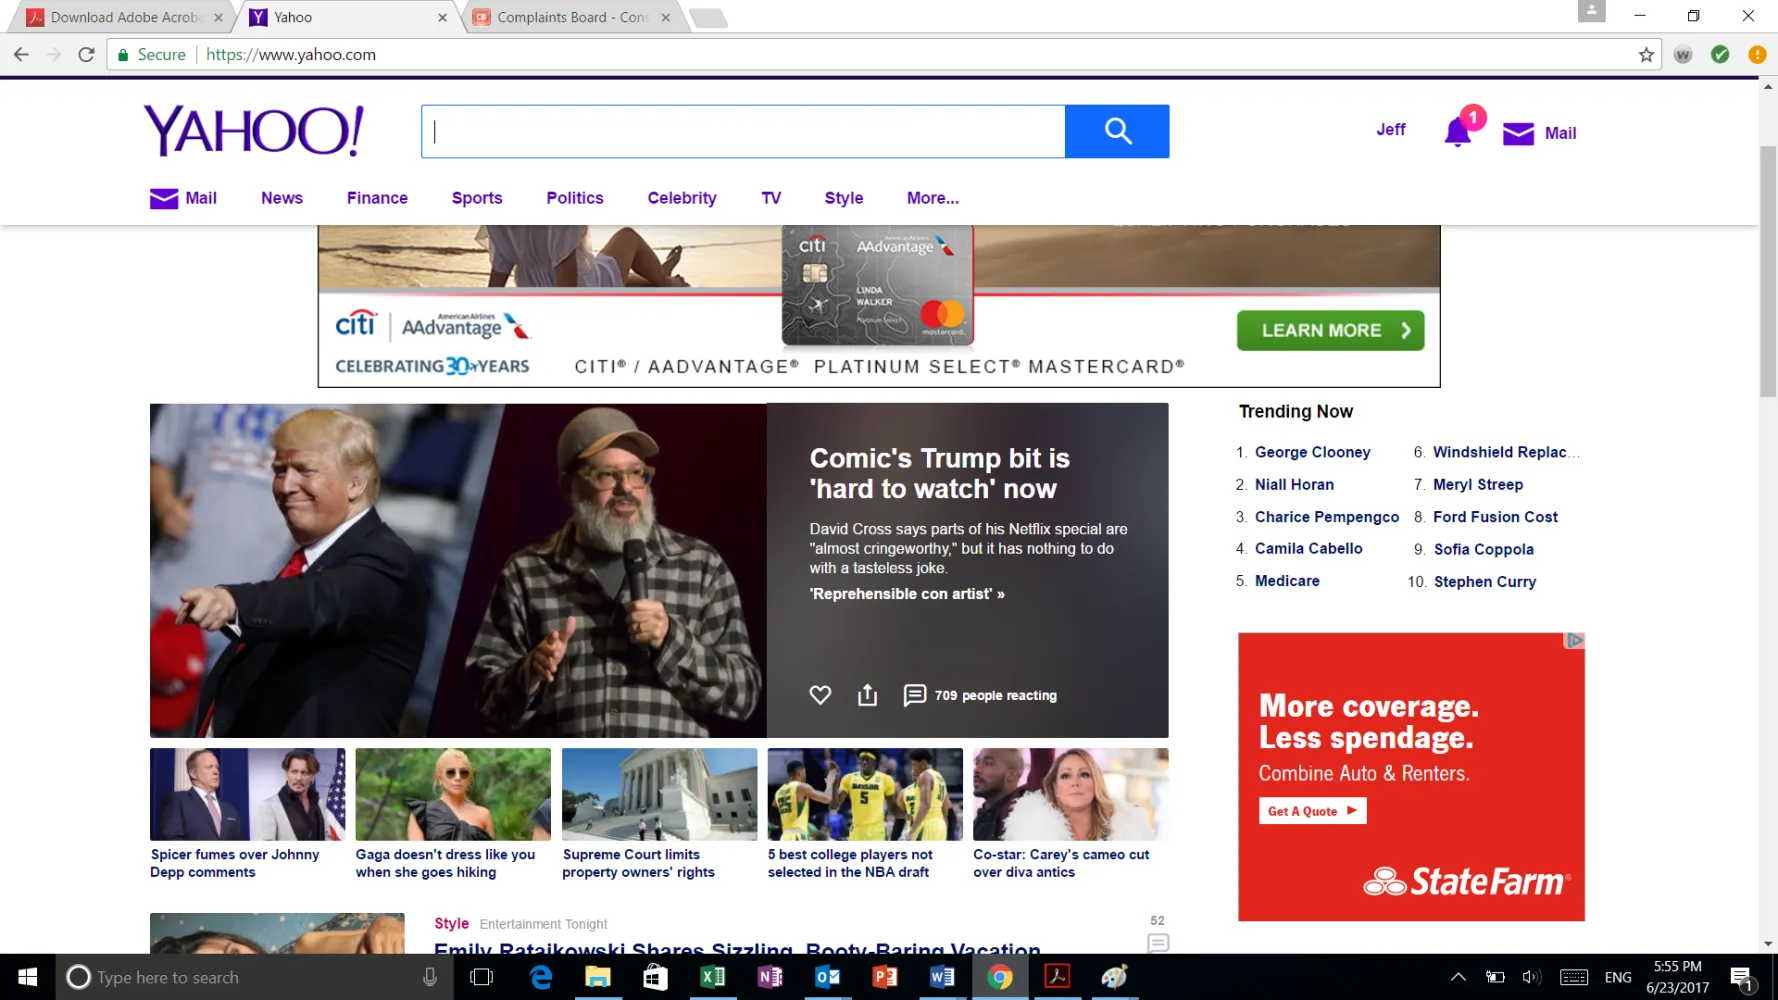Open the George Clooney trending link

tap(1312, 452)
